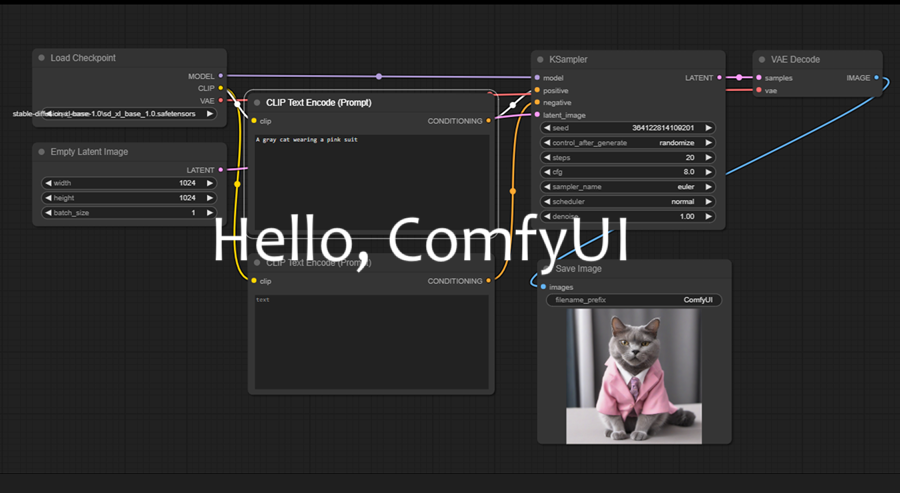
Task: Click midpoint dot on the orange conditioning link
Action: coord(513,191)
